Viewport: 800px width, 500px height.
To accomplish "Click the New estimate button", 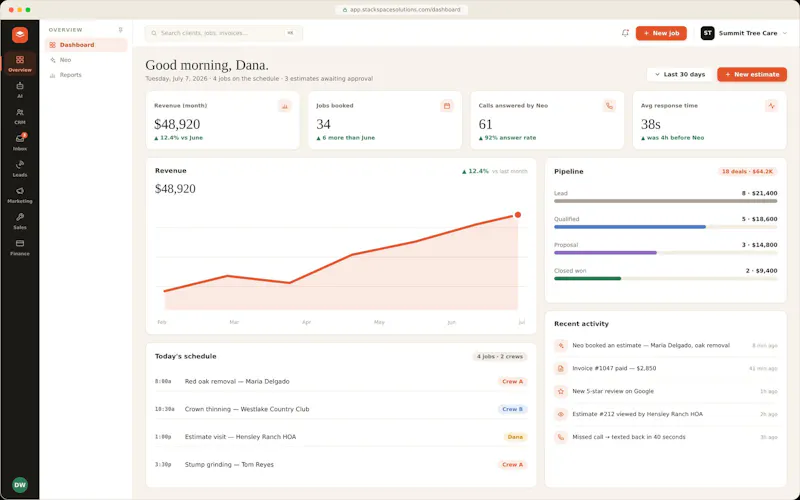I will tap(752, 74).
